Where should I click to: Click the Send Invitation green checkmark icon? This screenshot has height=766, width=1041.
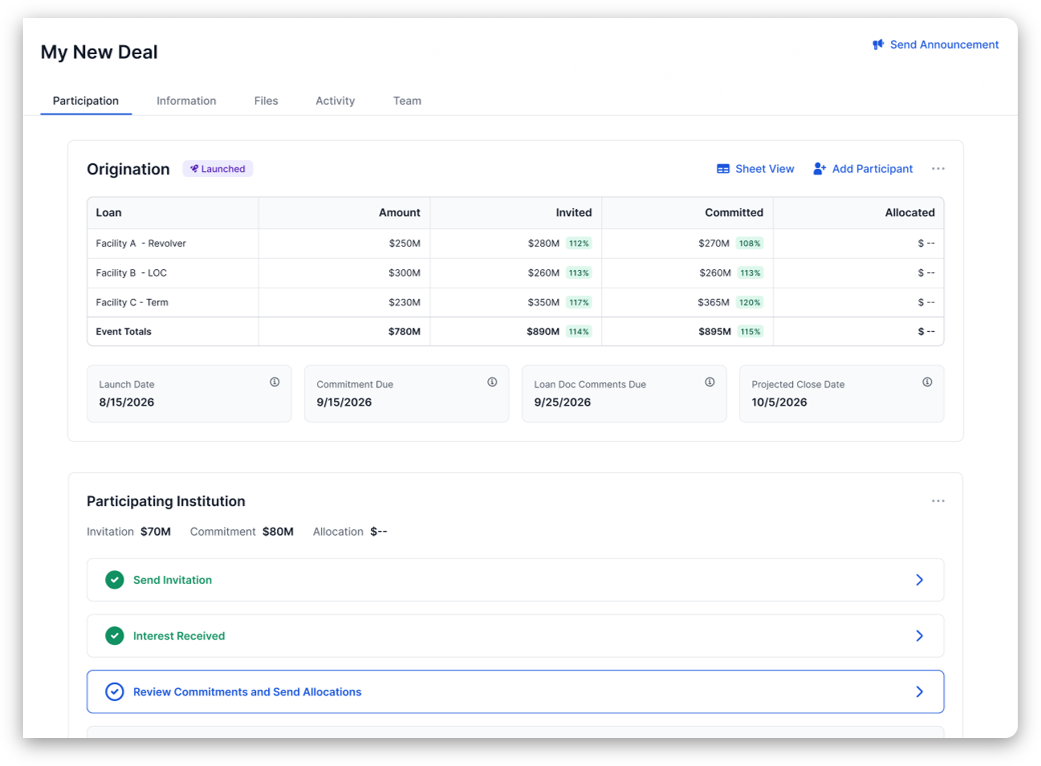click(x=114, y=580)
